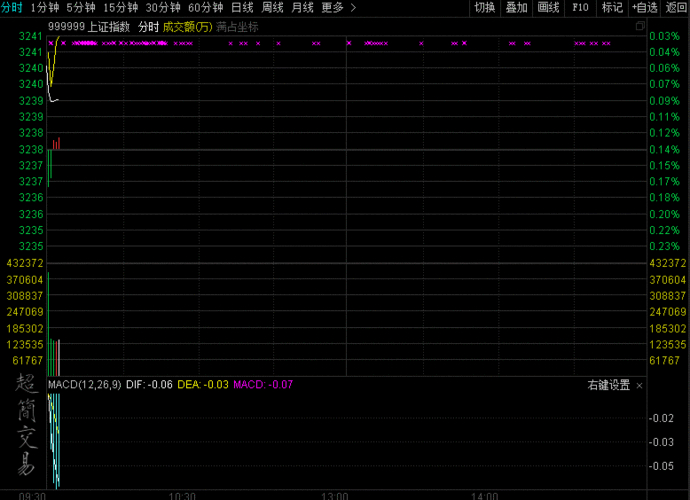Toggle the 成交额(万) volume display
Screen dimensions: 690x500
(187, 26)
